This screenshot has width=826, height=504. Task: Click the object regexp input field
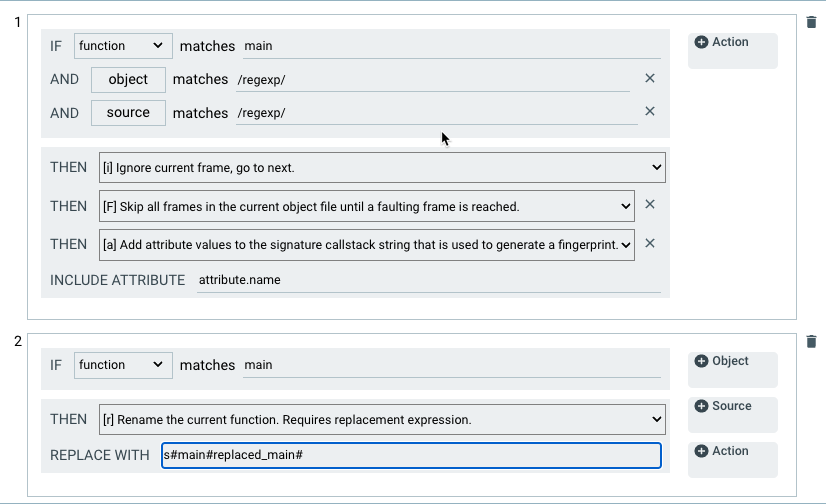(432, 79)
